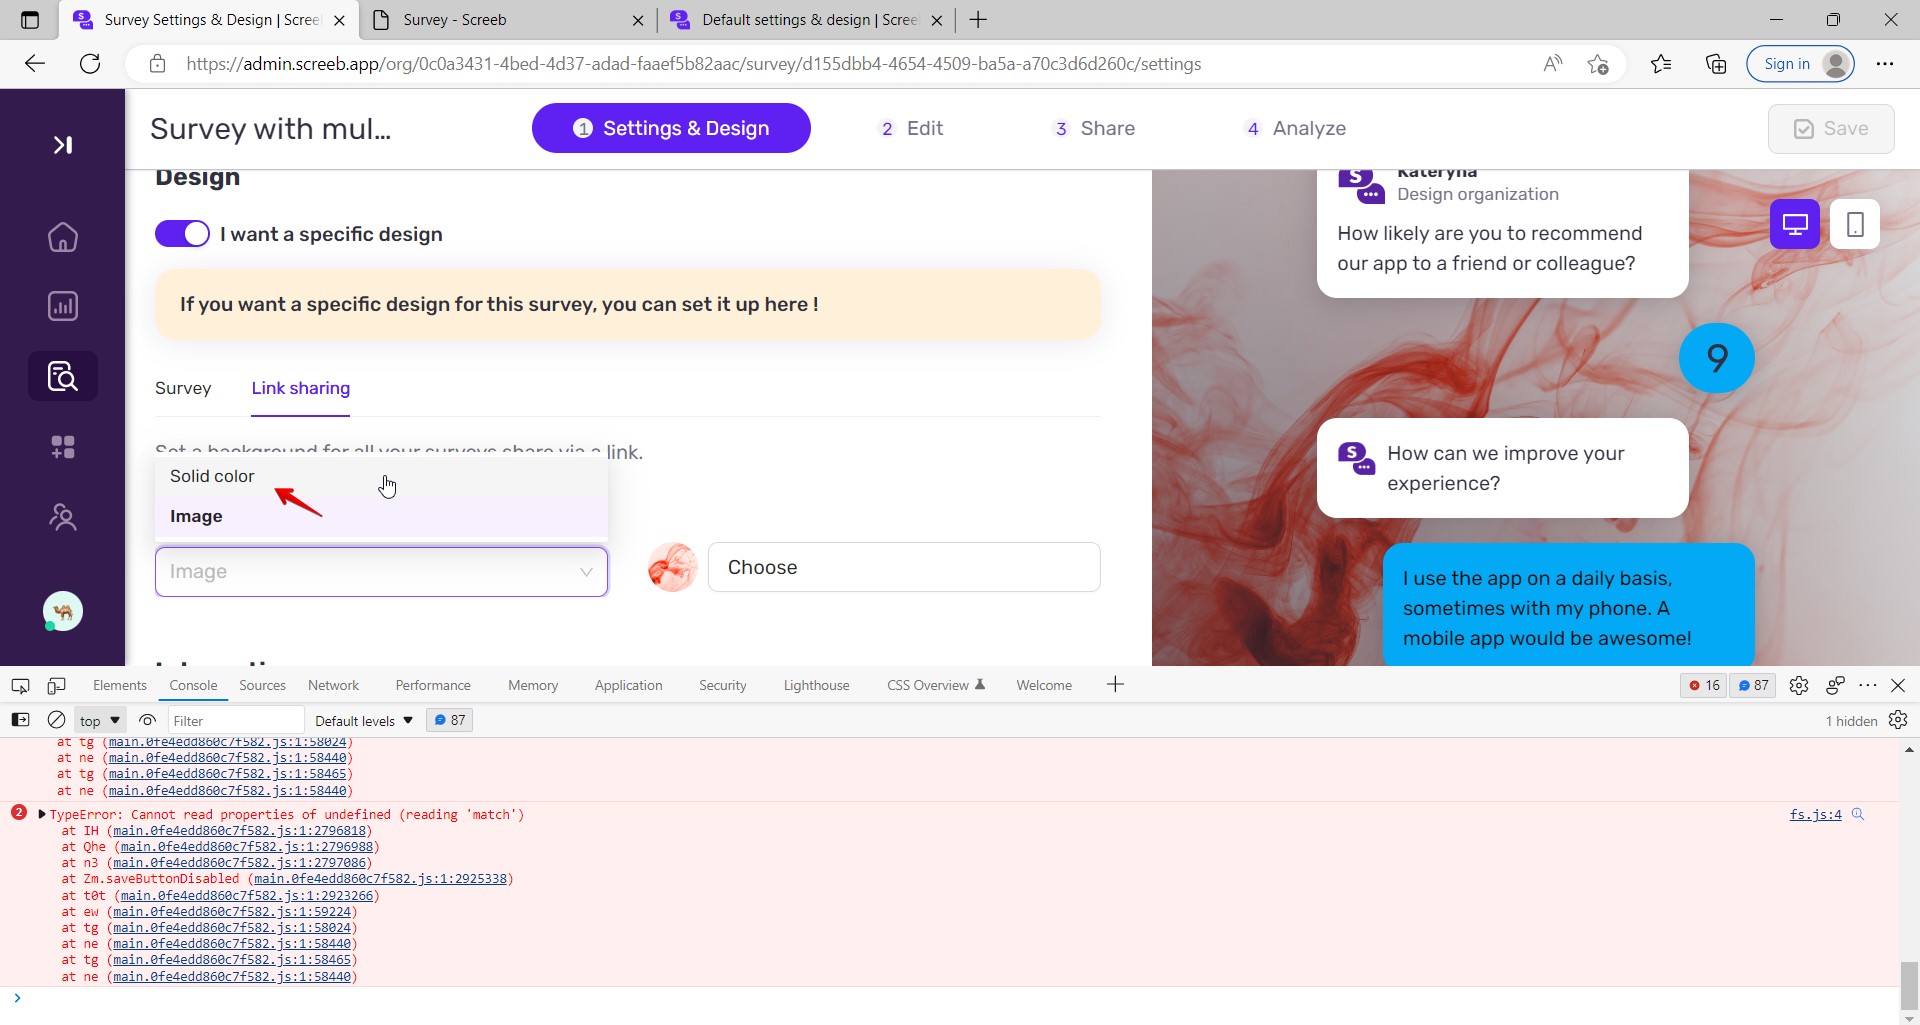Screen dimensions: 1920x1025
Task: Click the Save button
Action: pos(1831,128)
